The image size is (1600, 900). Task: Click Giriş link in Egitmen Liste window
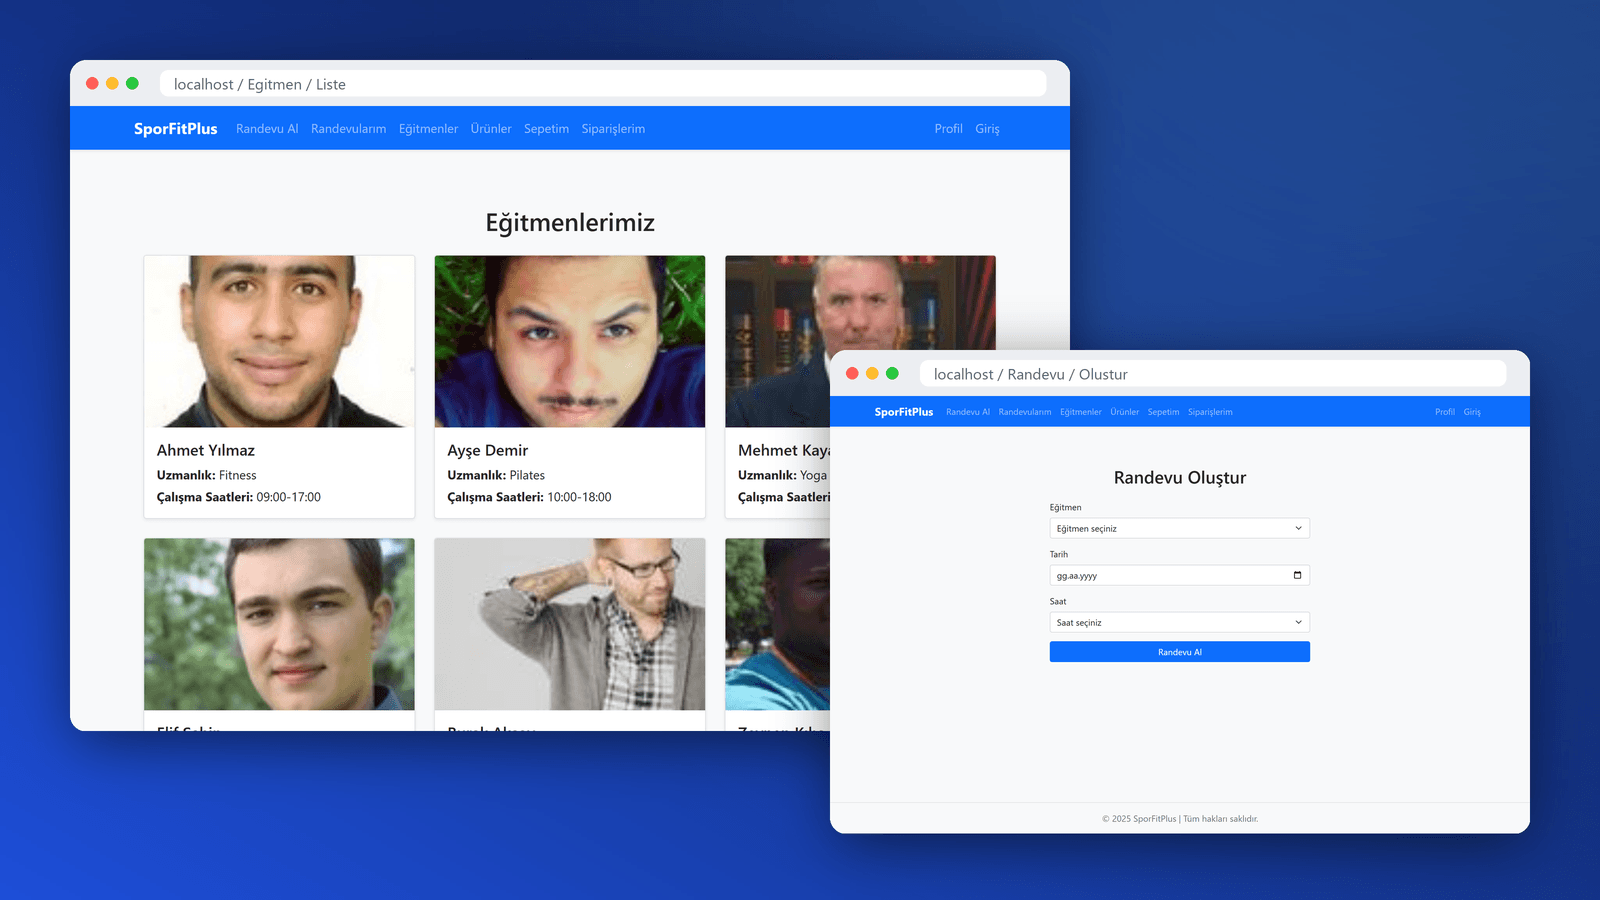tap(987, 129)
